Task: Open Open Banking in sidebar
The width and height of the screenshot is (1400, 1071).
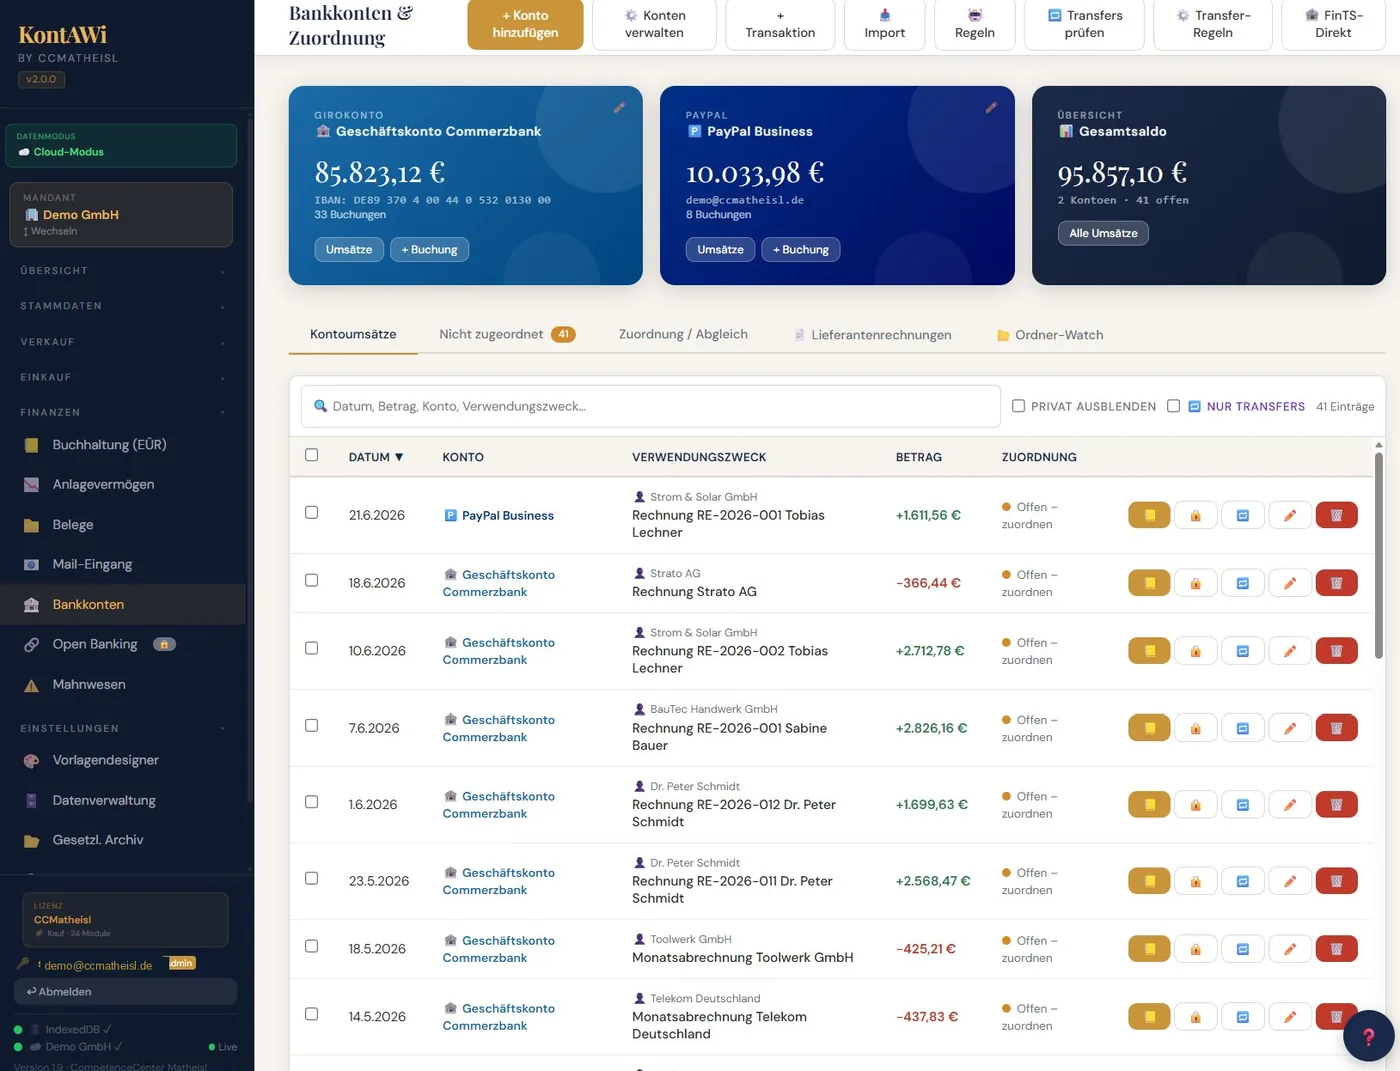Action: 123,644
